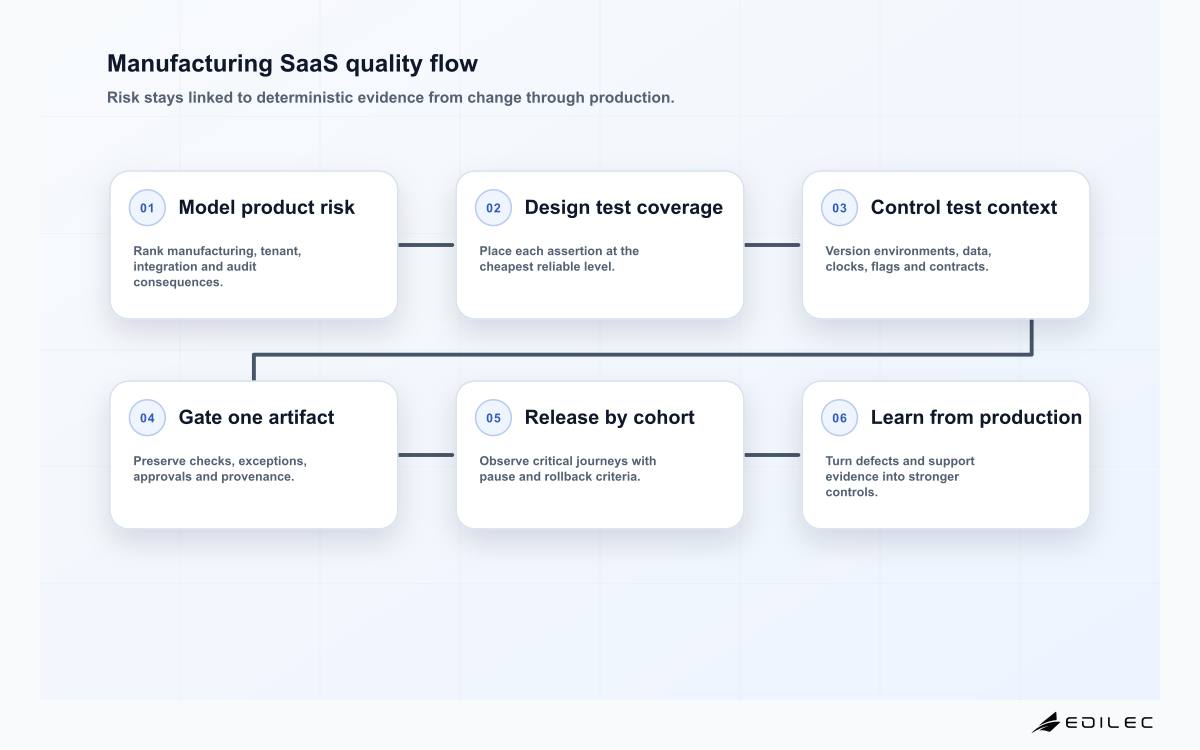Click the Edilec logo icon
This screenshot has width=1200, height=750.
pos(1045,722)
